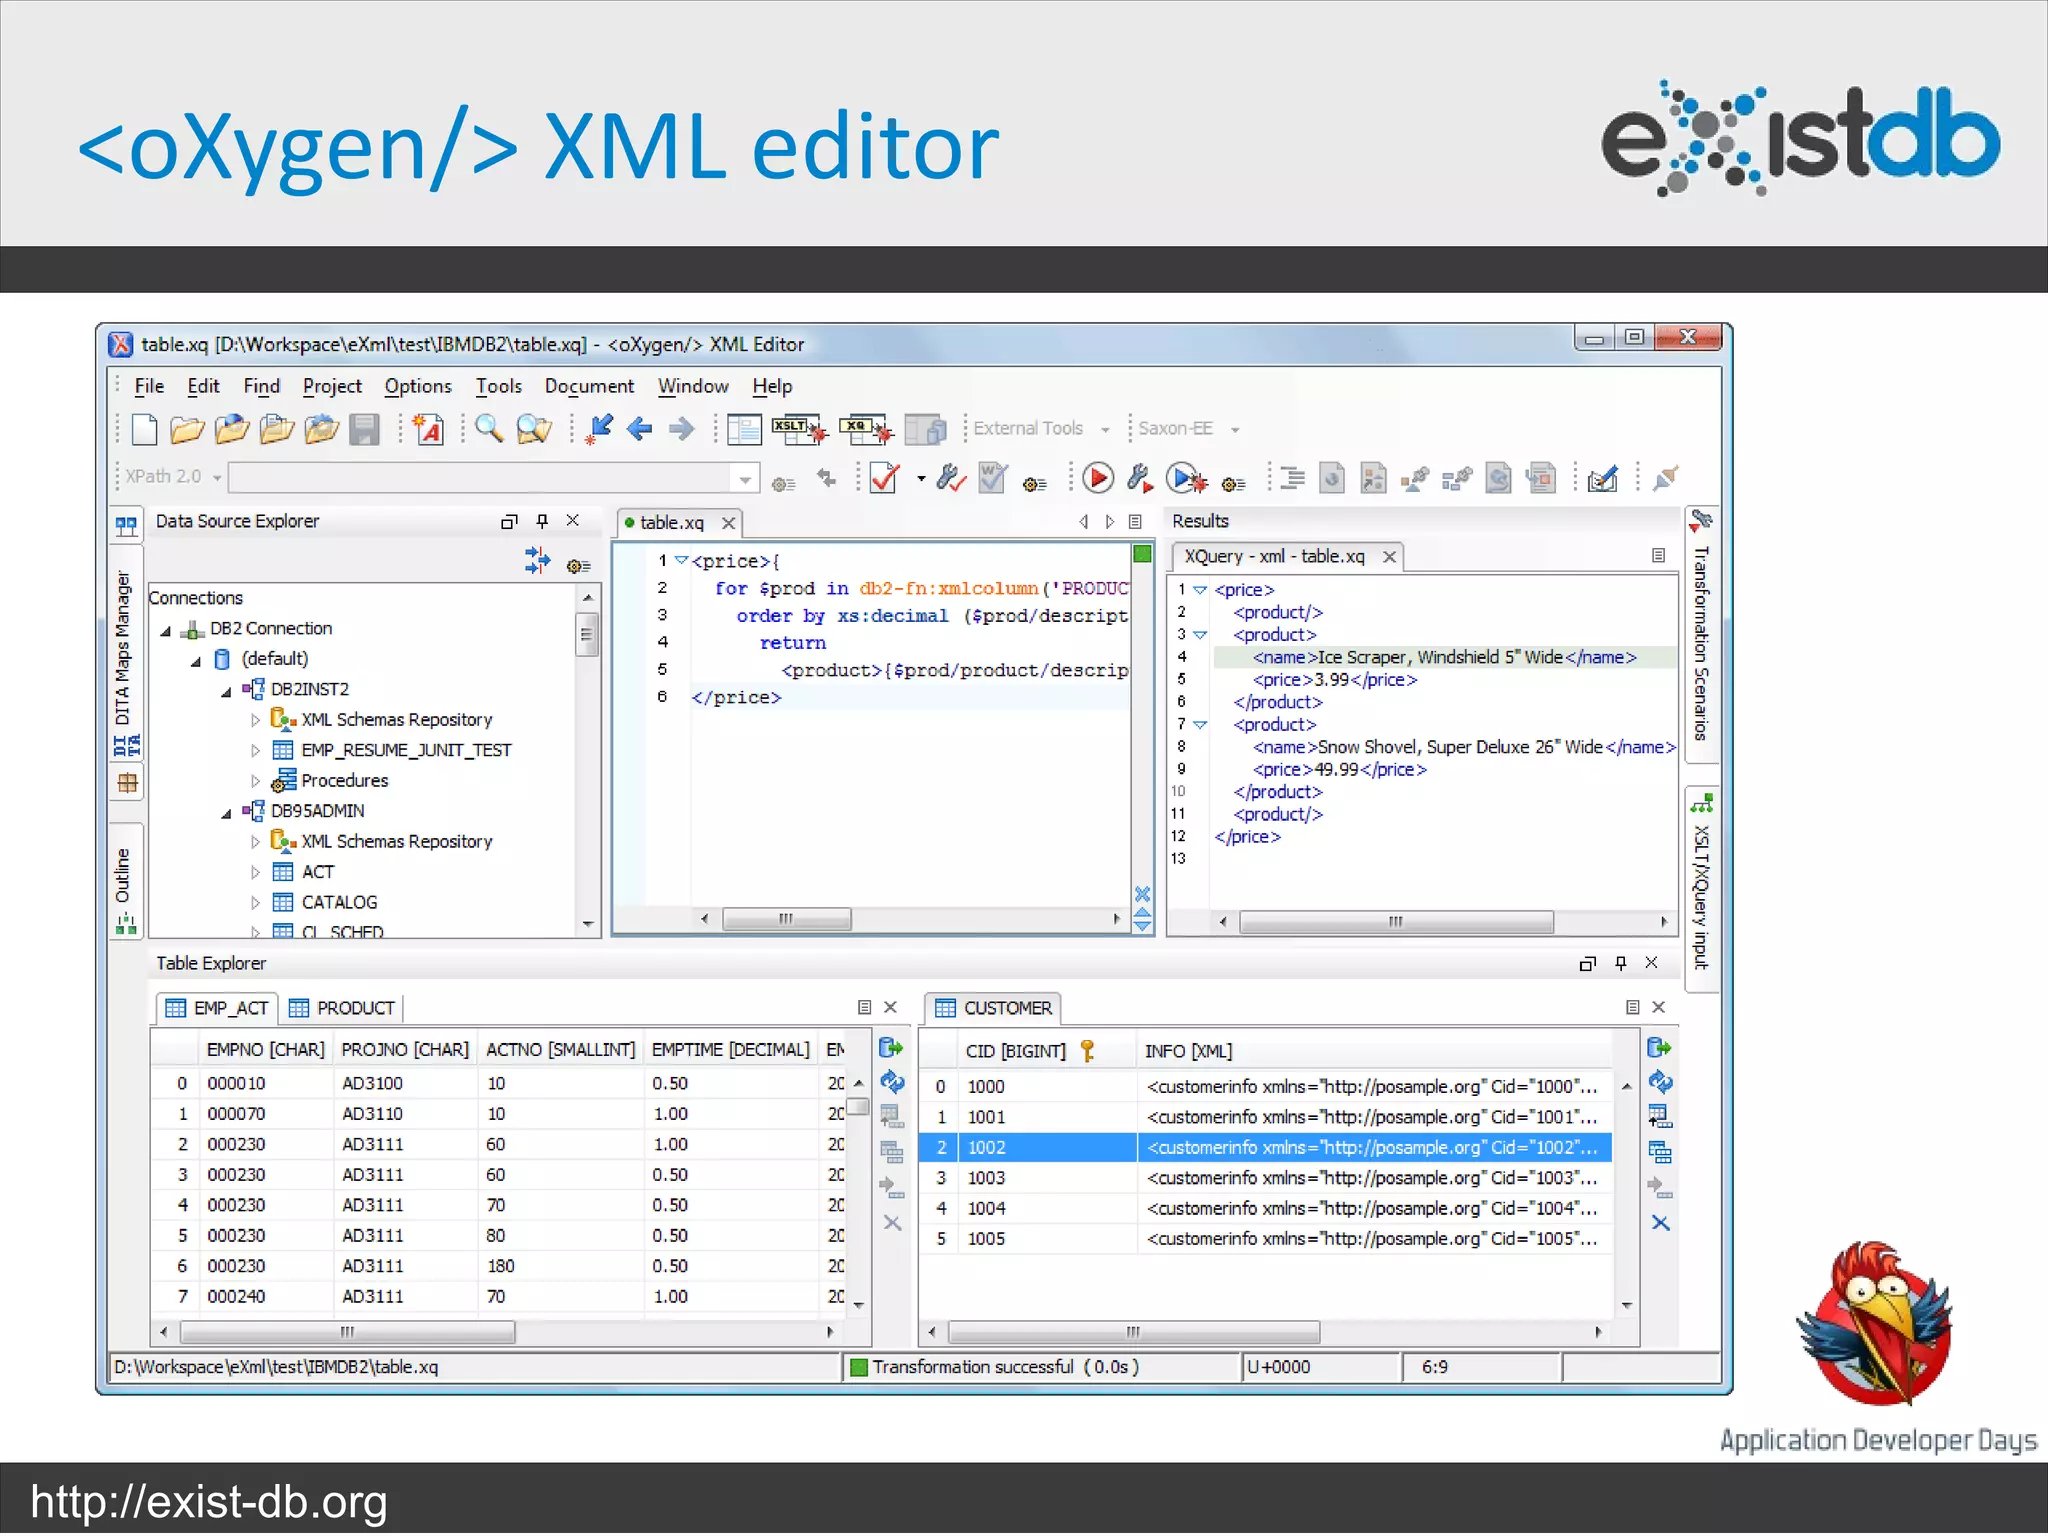Click the editor horizontal scrollbar thumb

[x=787, y=919]
